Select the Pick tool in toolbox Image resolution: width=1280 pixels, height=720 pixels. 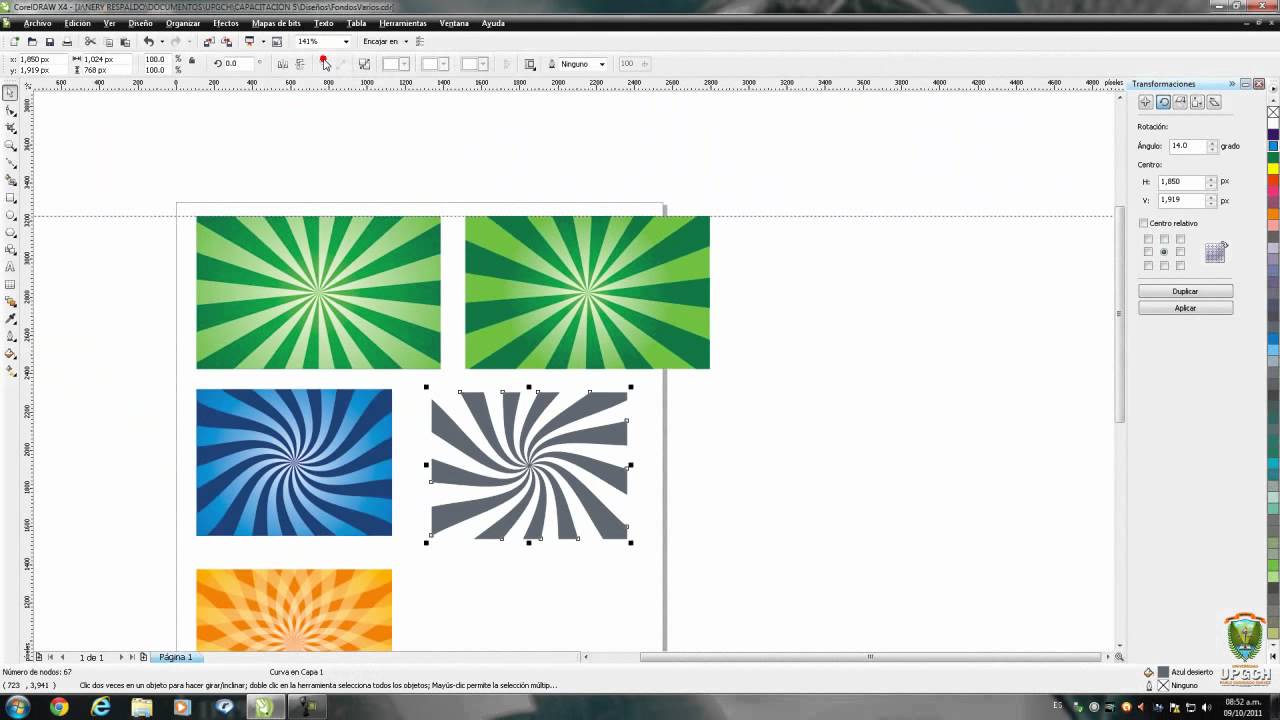coord(11,93)
